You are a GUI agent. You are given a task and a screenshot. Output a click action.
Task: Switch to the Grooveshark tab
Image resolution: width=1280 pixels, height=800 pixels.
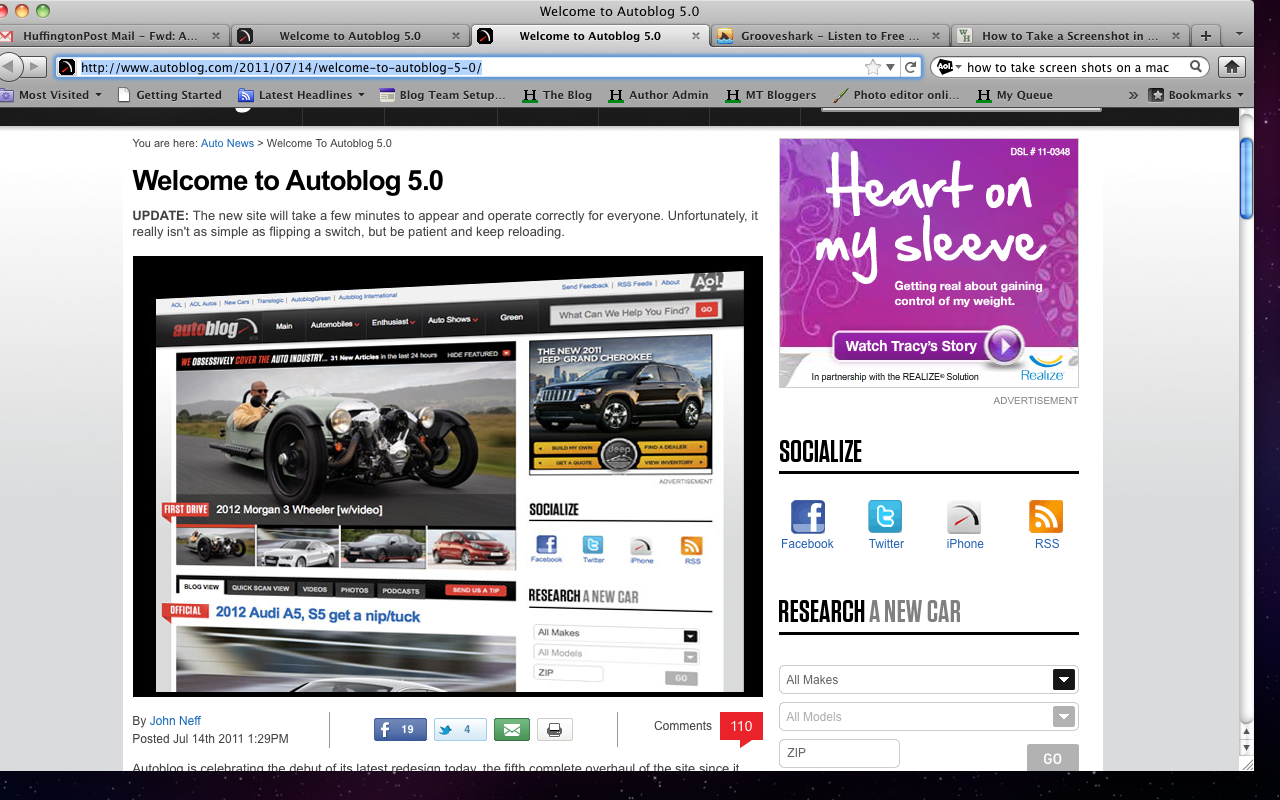(x=830, y=35)
